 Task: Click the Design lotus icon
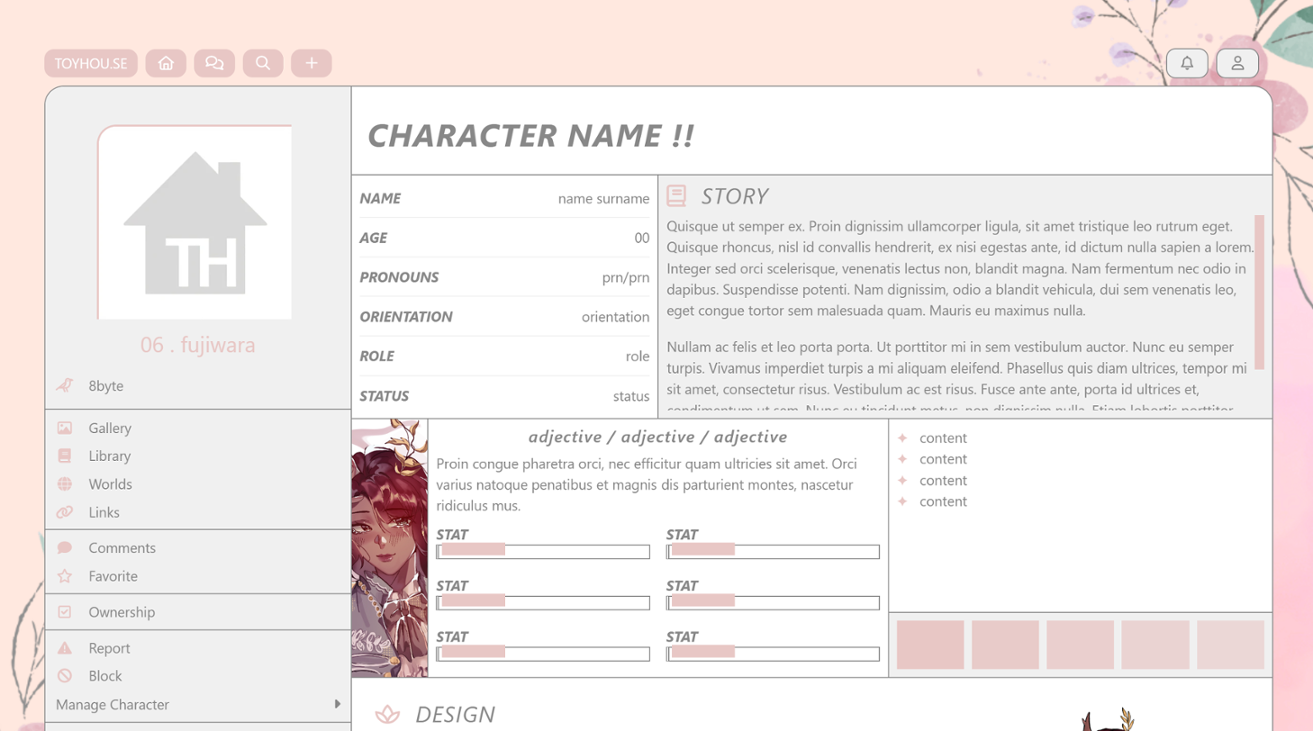click(387, 714)
